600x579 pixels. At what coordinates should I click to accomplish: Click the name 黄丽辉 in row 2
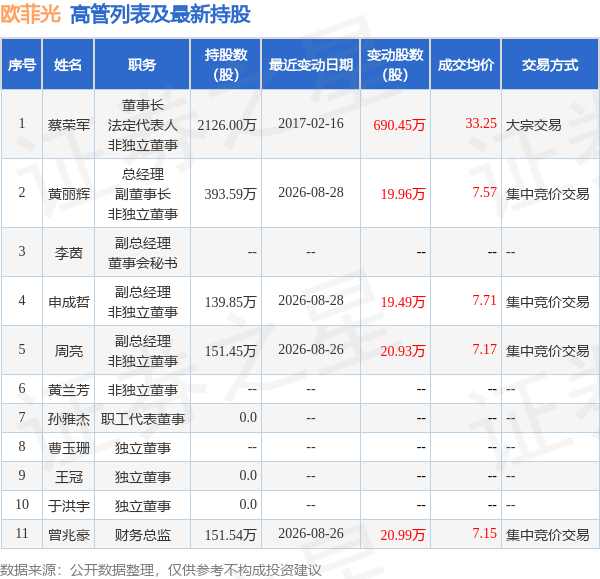pos(68,194)
